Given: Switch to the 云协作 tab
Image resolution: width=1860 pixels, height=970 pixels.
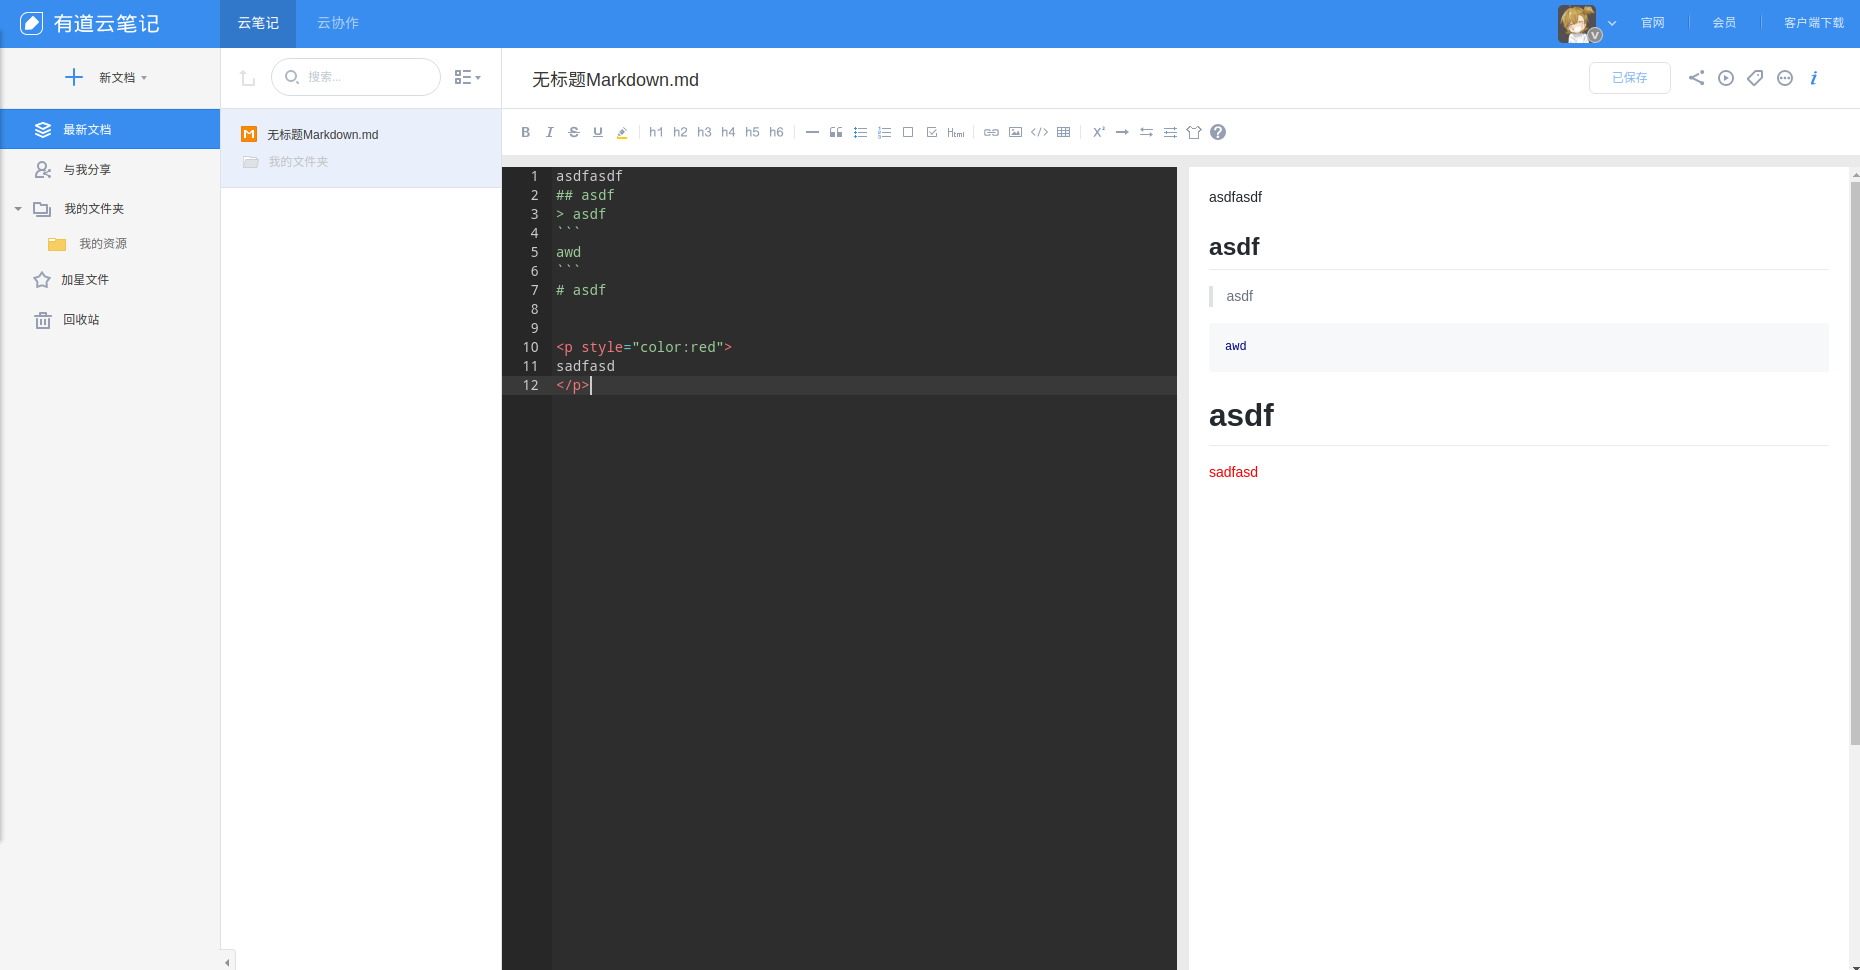Looking at the screenshot, I should (x=338, y=23).
